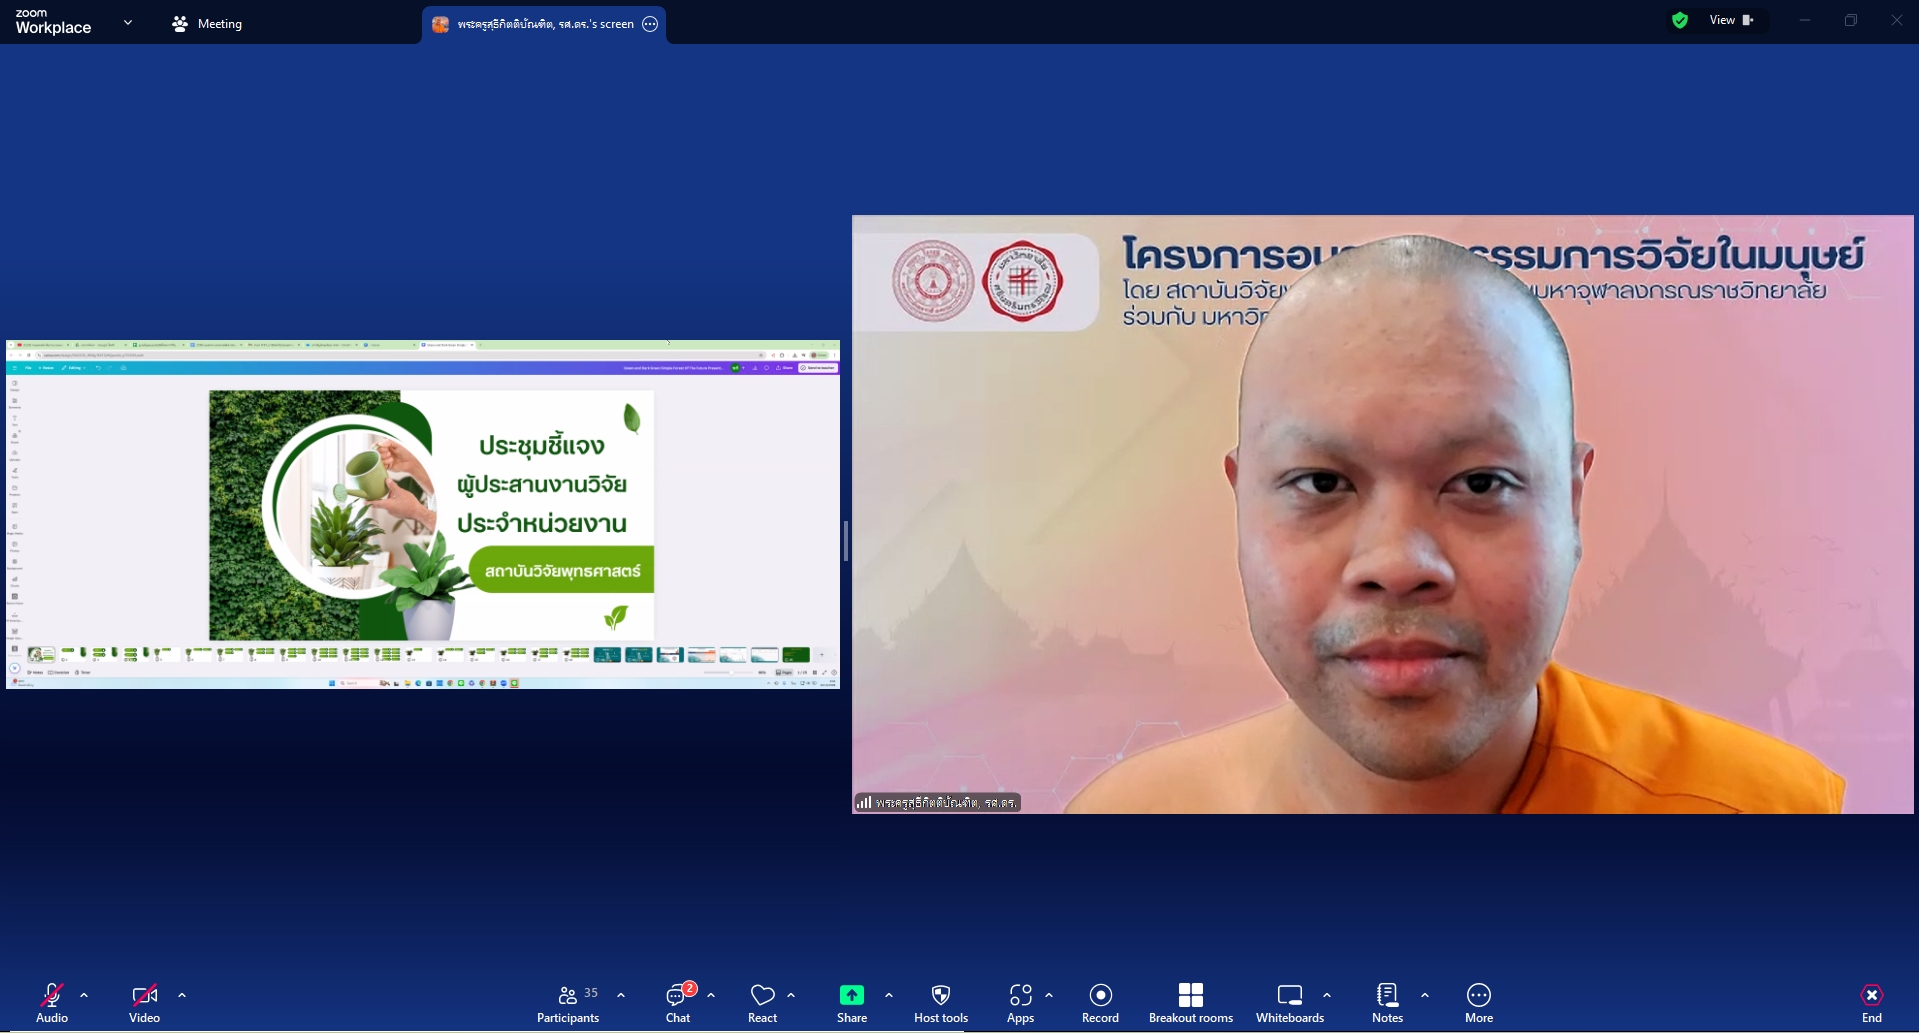This screenshot has width=1919, height=1033.
Task: Click the End meeting button
Action: 1871,1002
